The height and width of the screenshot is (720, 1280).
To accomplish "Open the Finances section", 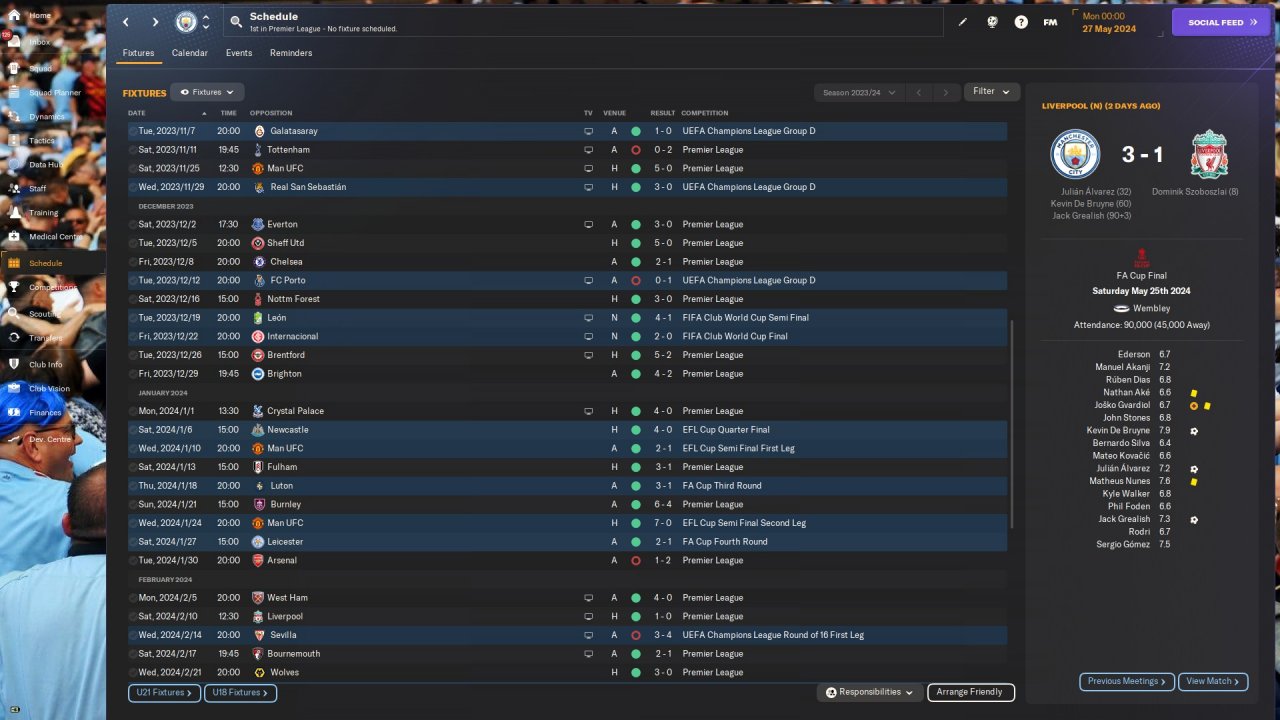I will 45,413.
